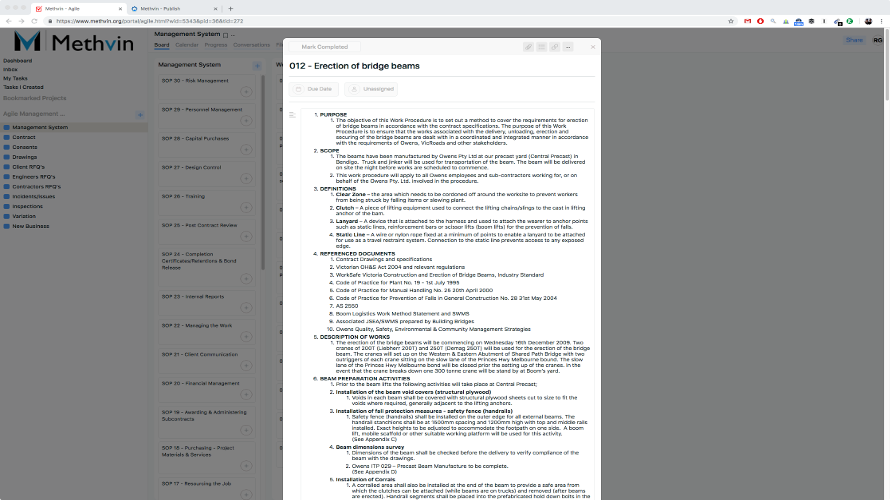Open Drawings project in sidebar
The height and width of the screenshot is (500, 890).
click(25, 156)
